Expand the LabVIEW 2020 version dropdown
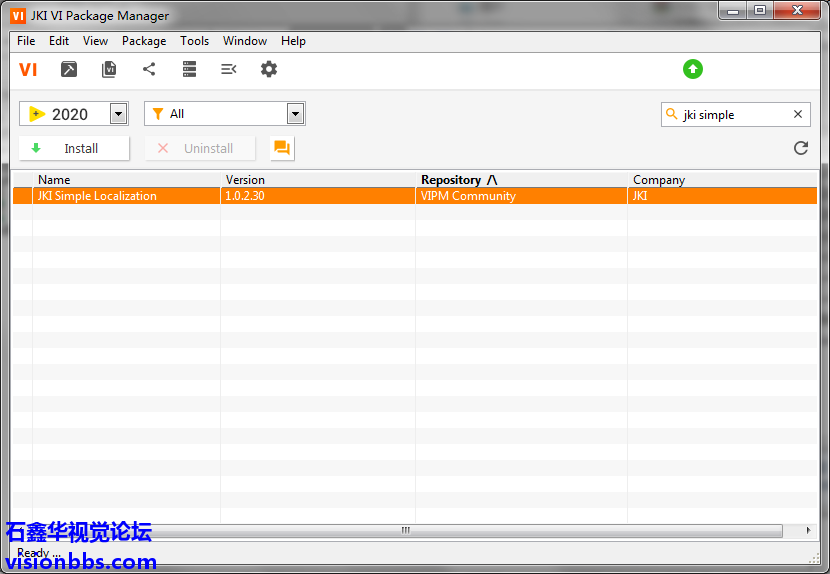Viewport: 830px width, 574px height. [x=118, y=114]
